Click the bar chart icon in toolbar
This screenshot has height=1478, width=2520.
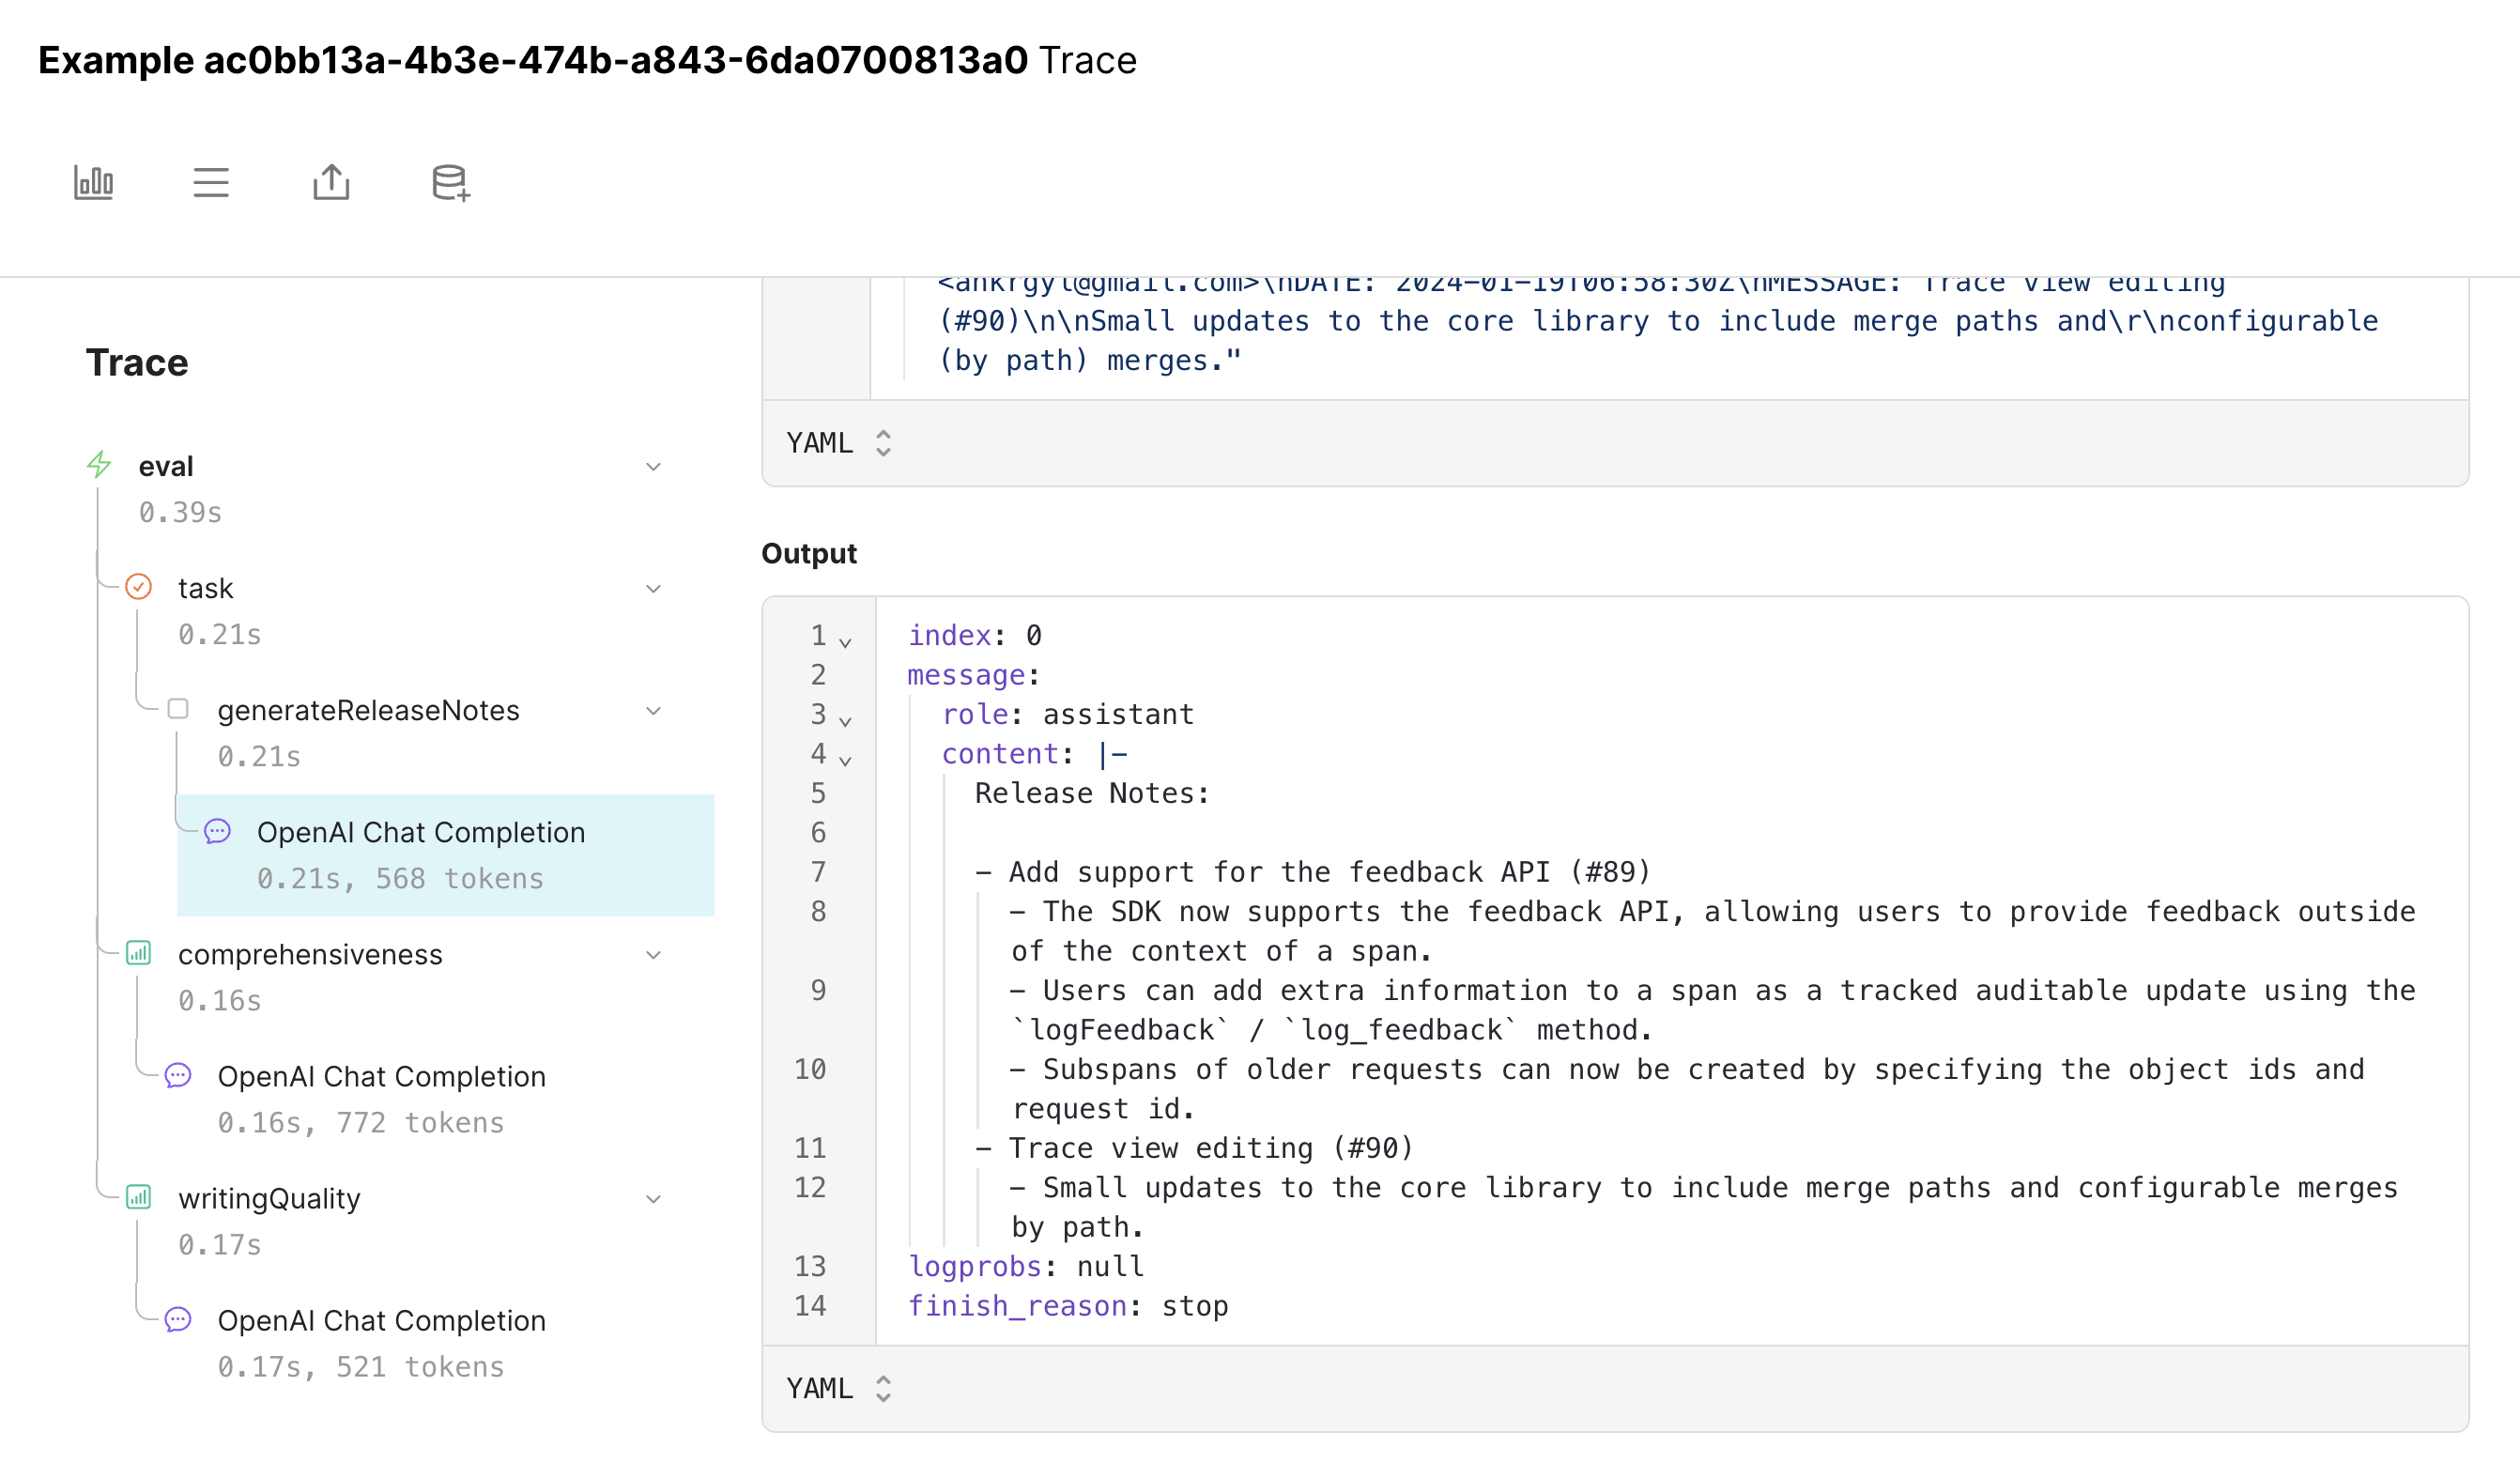94,183
